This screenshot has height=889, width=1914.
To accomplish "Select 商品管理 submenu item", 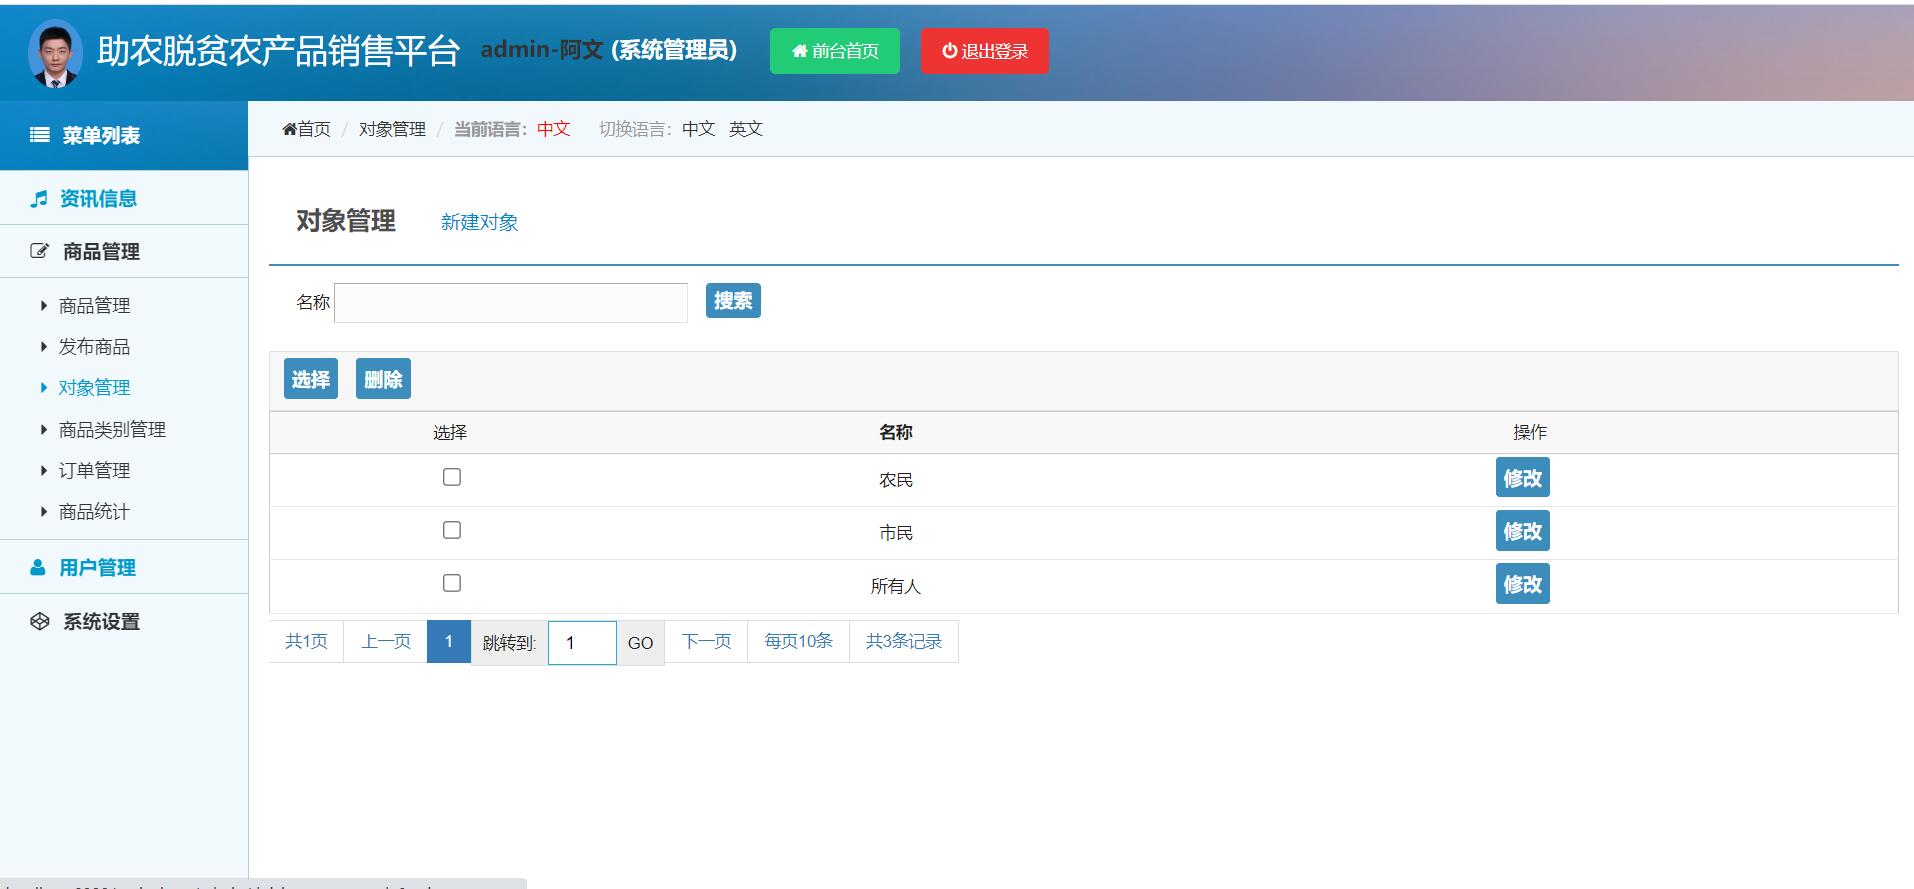I will (94, 305).
